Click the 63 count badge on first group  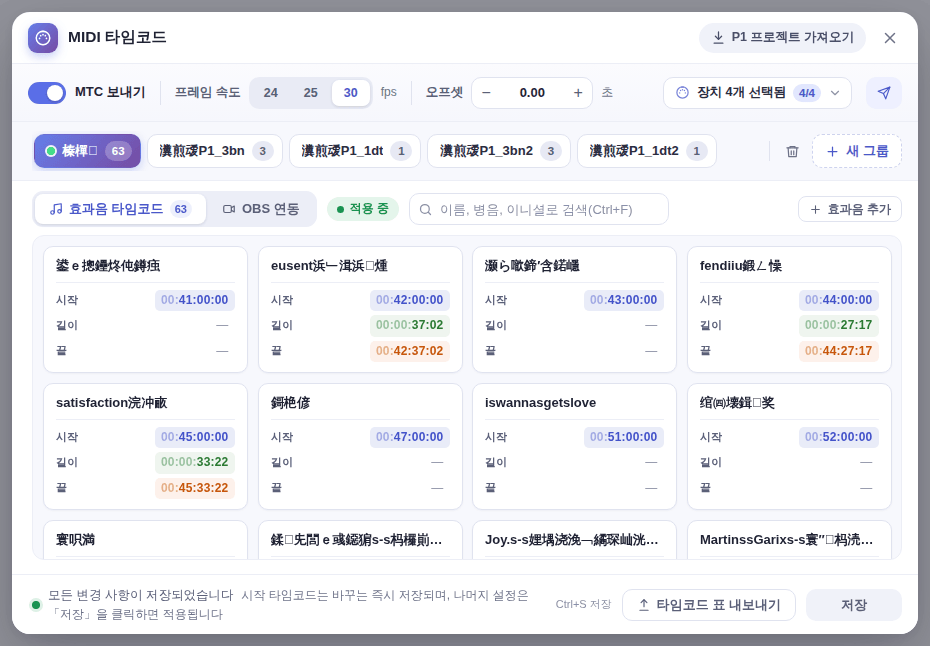point(118,151)
